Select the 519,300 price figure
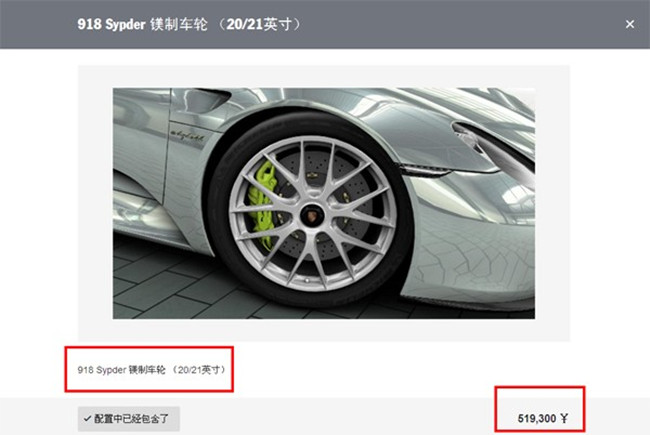 pos(537,418)
